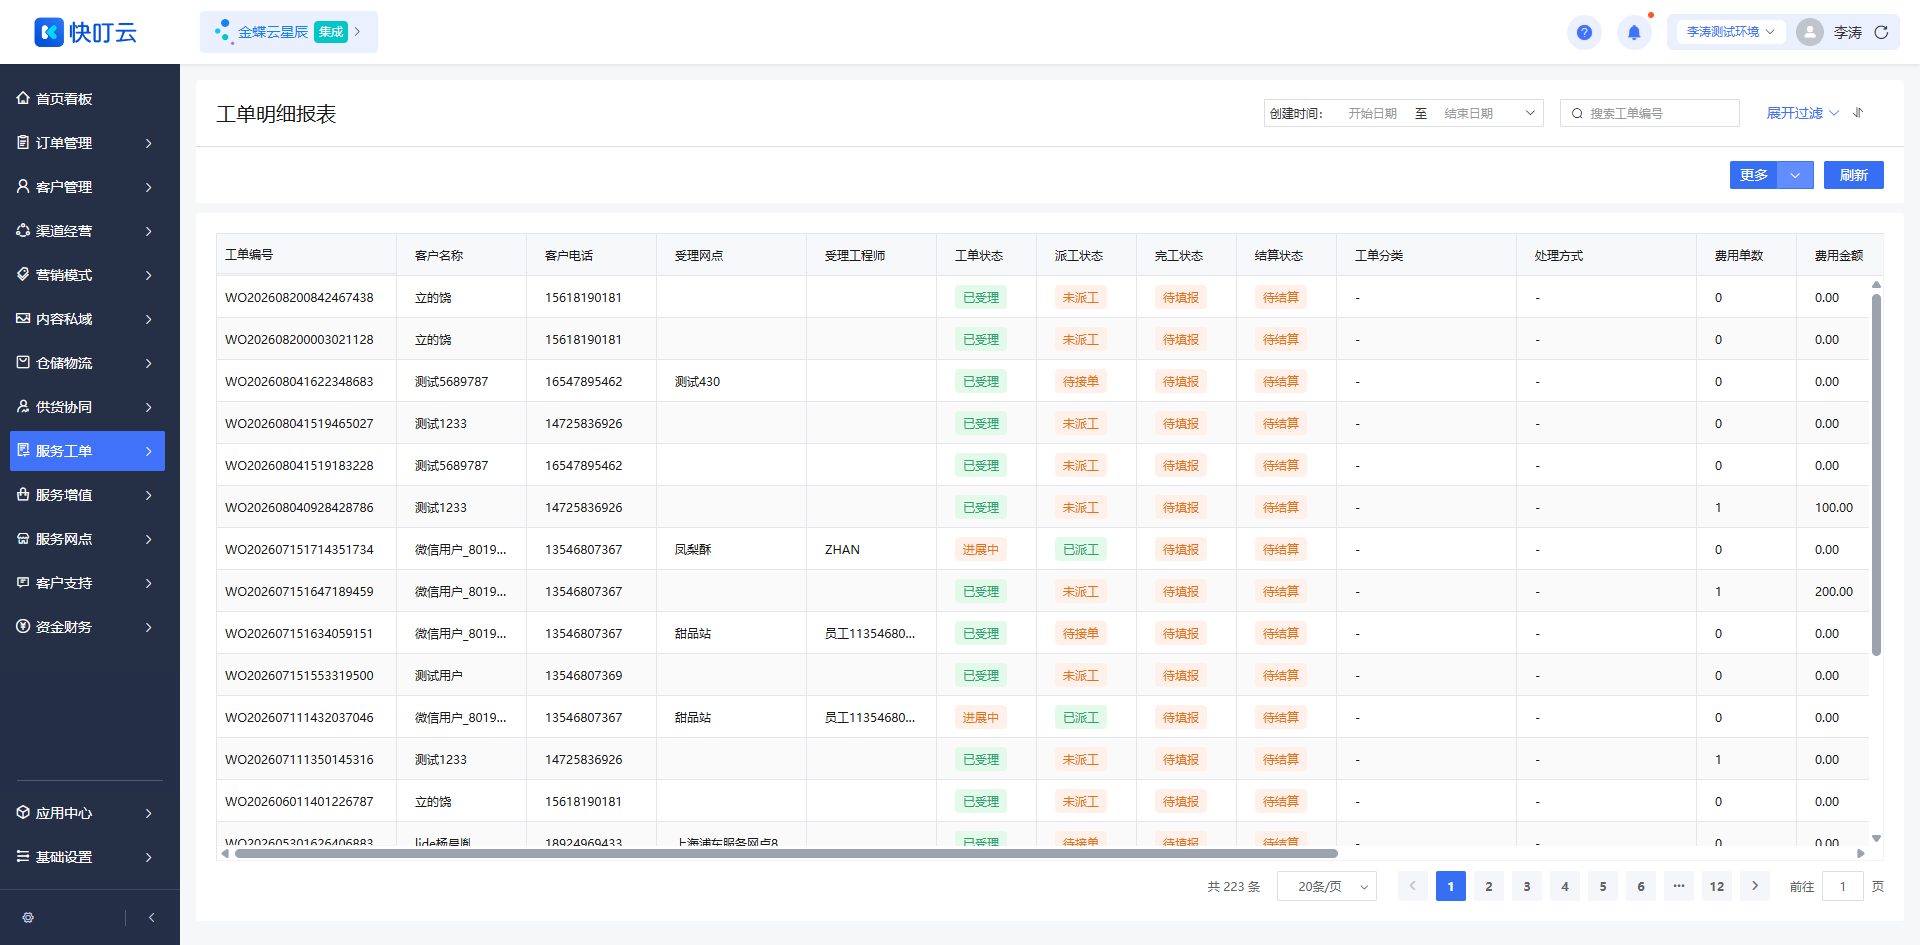The height and width of the screenshot is (945, 1920).
Task: Open the 李涛测试环境 environment dropdown
Action: pyautogui.click(x=1730, y=32)
